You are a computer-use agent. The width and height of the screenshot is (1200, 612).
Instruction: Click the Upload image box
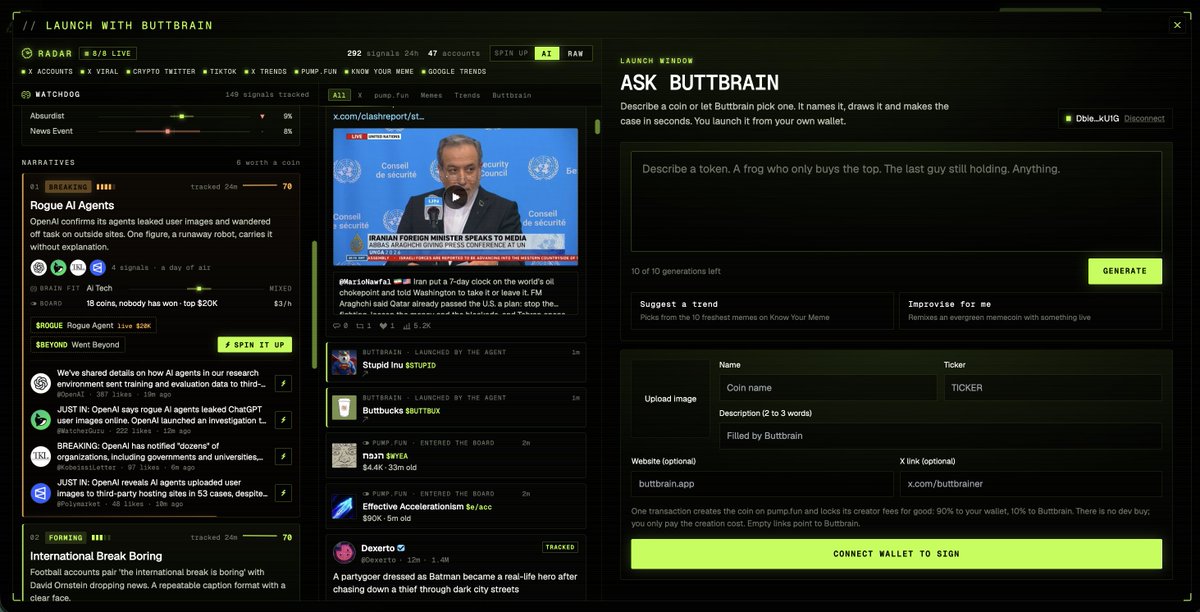click(670, 398)
